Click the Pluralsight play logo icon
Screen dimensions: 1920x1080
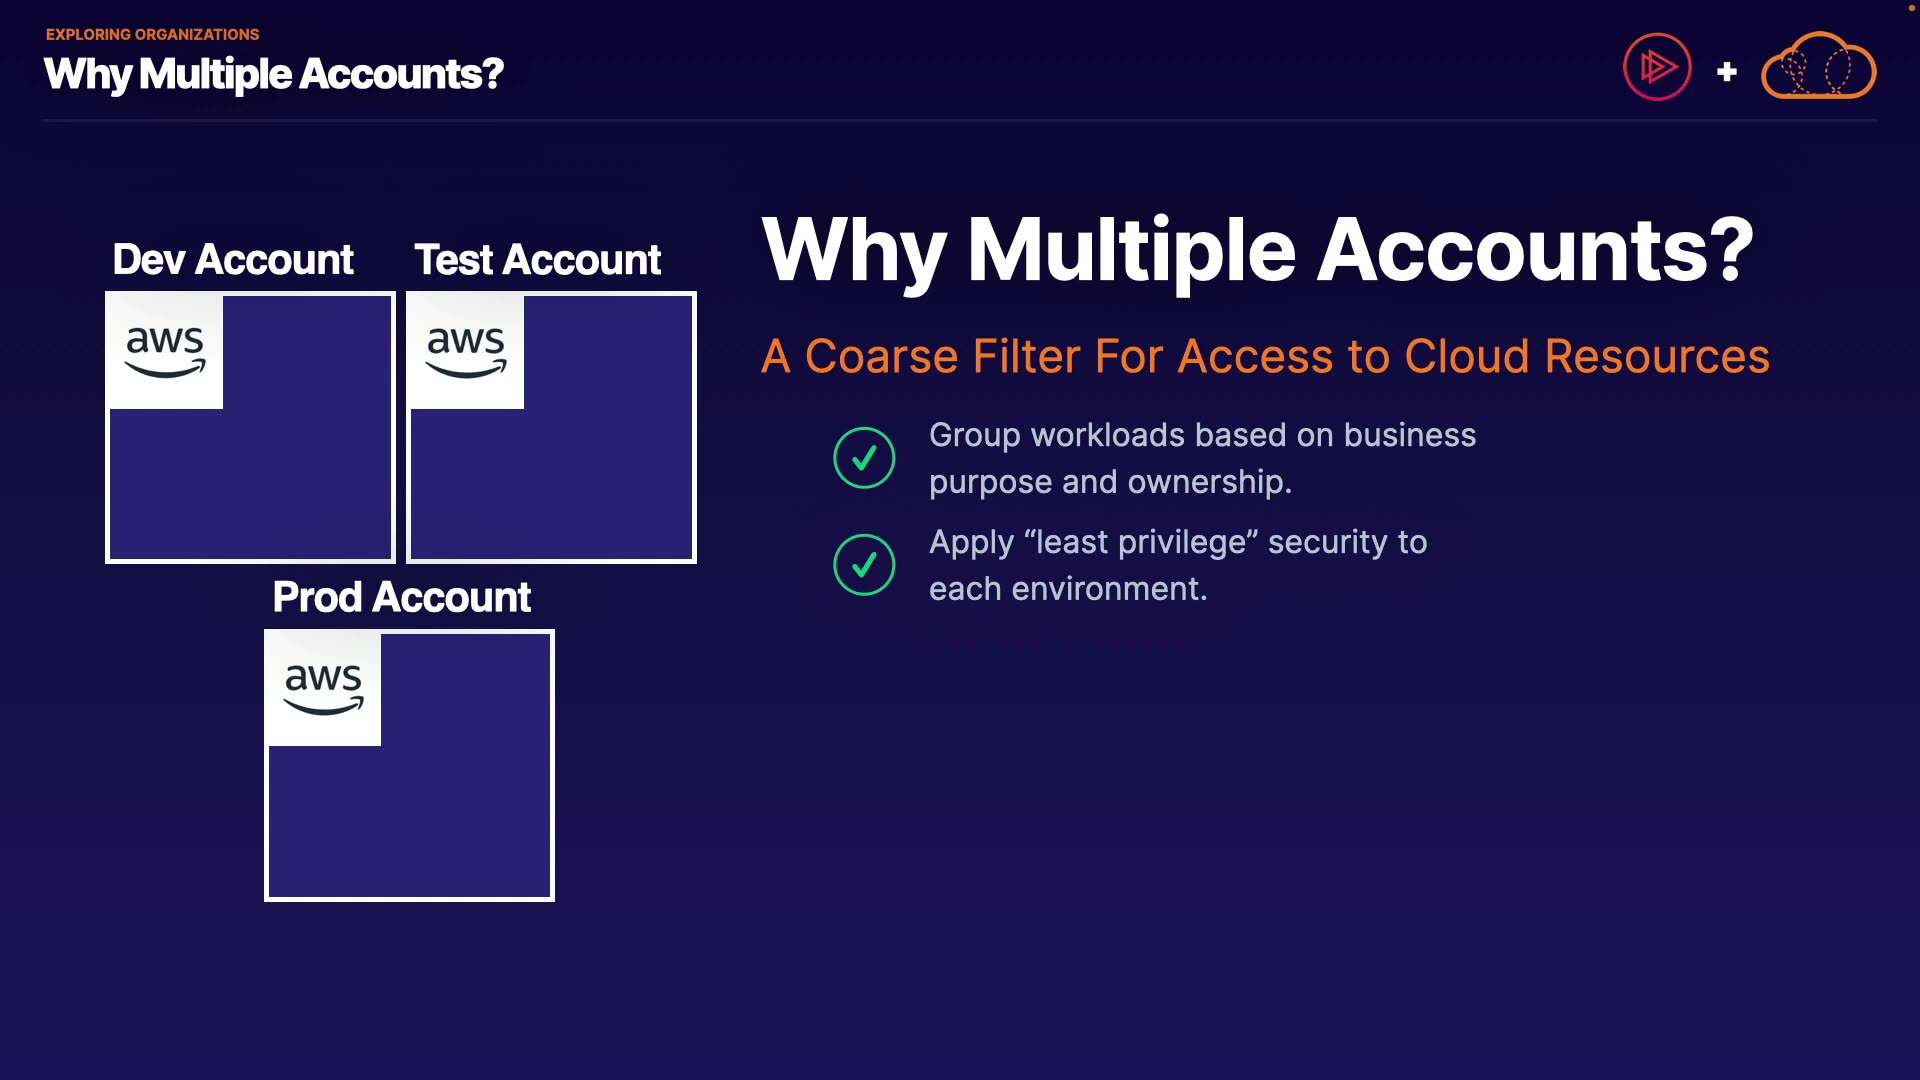point(1657,67)
